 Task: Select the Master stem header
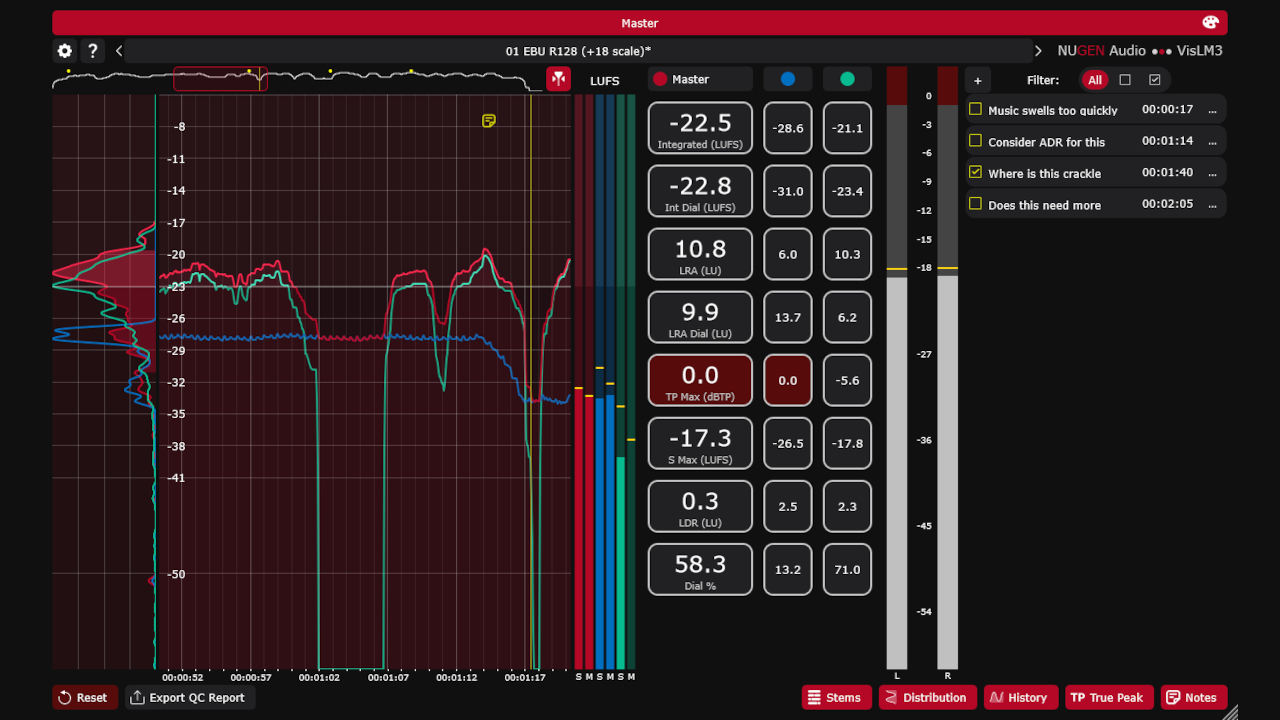[x=700, y=79]
